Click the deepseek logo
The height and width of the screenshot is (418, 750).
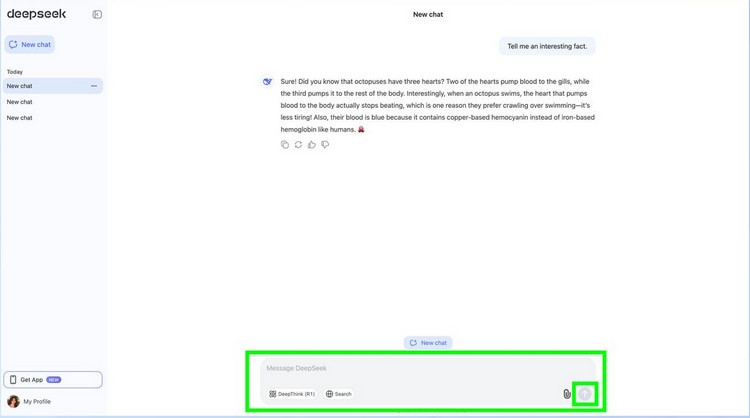pyautogui.click(x=36, y=14)
